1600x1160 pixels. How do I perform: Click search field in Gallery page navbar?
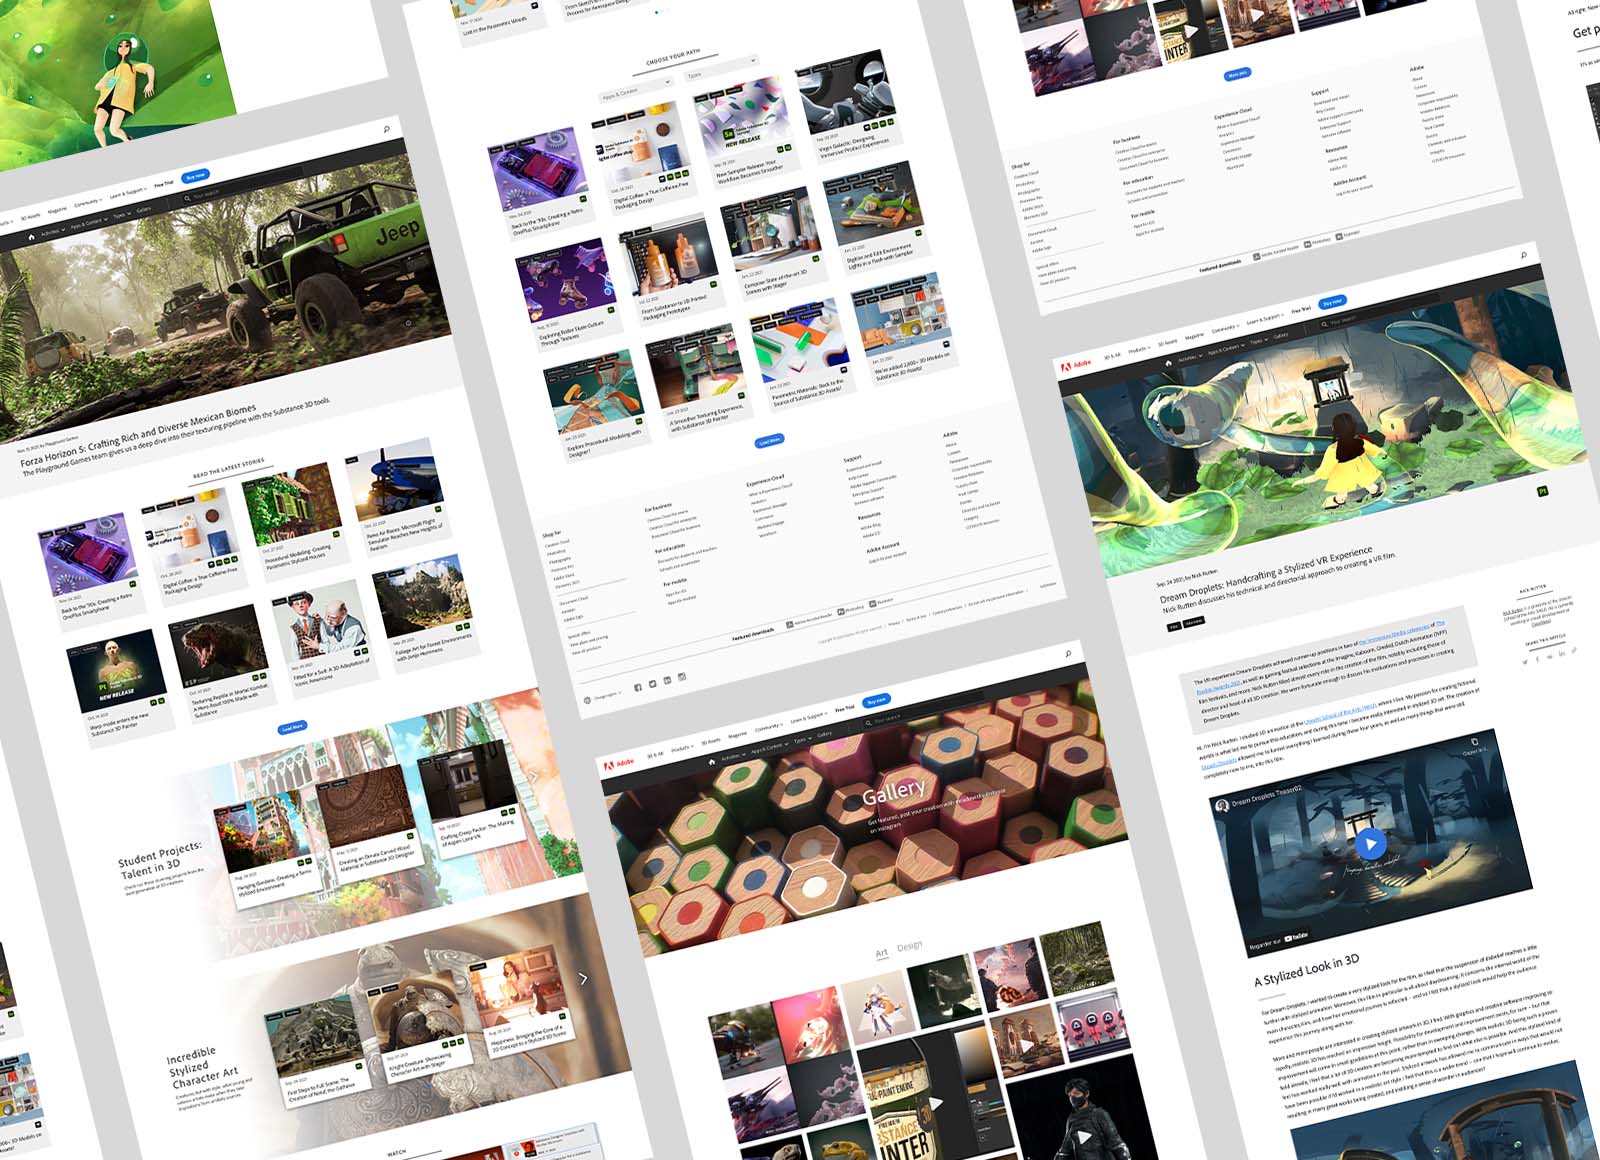(925, 707)
